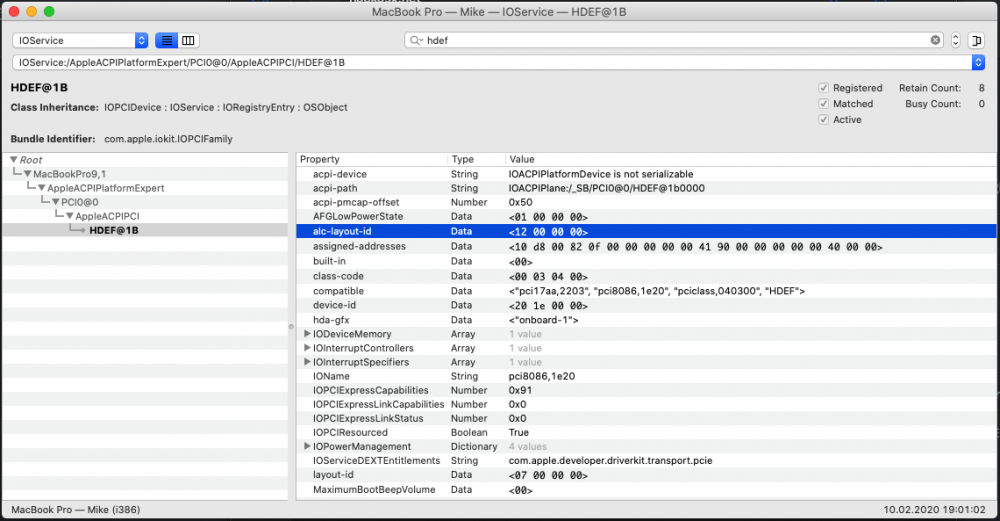This screenshot has height=521, width=1000.
Task: Click in the hdef search field
Action: click(673, 40)
